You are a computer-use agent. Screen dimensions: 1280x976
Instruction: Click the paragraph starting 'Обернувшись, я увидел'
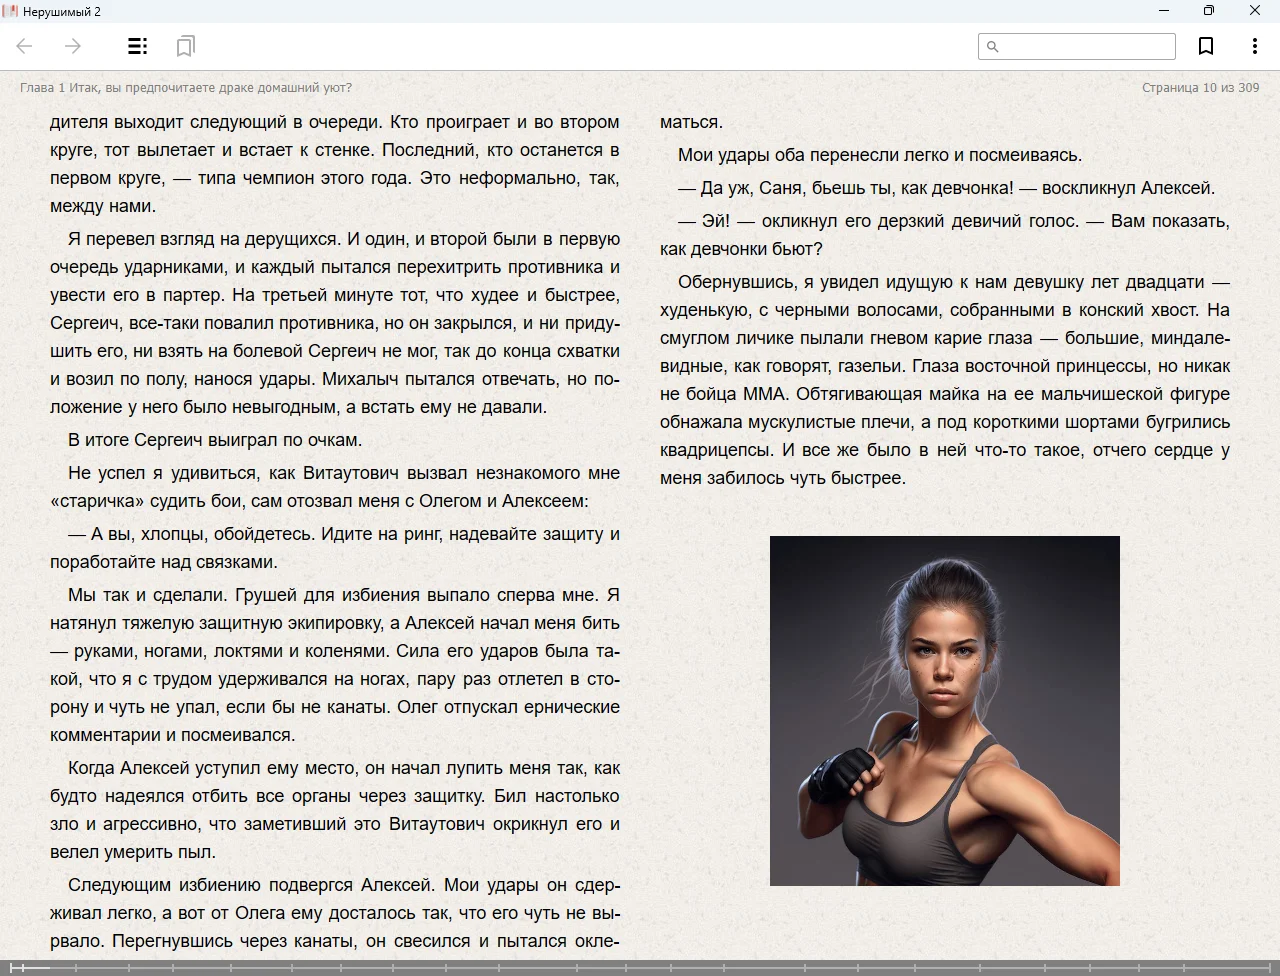tap(944, 380)
